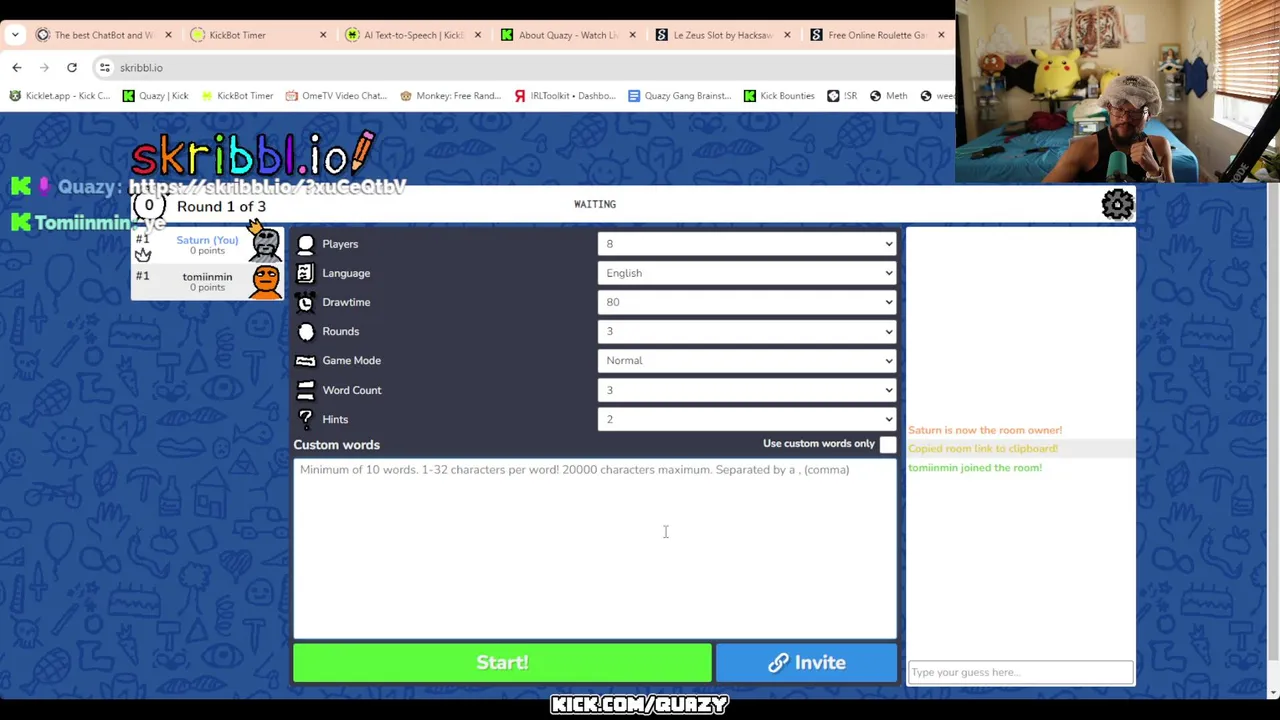Viewport: 1280px width, 720px height.
Task: Reload the page with refresh icon
Action: point(72,67)
